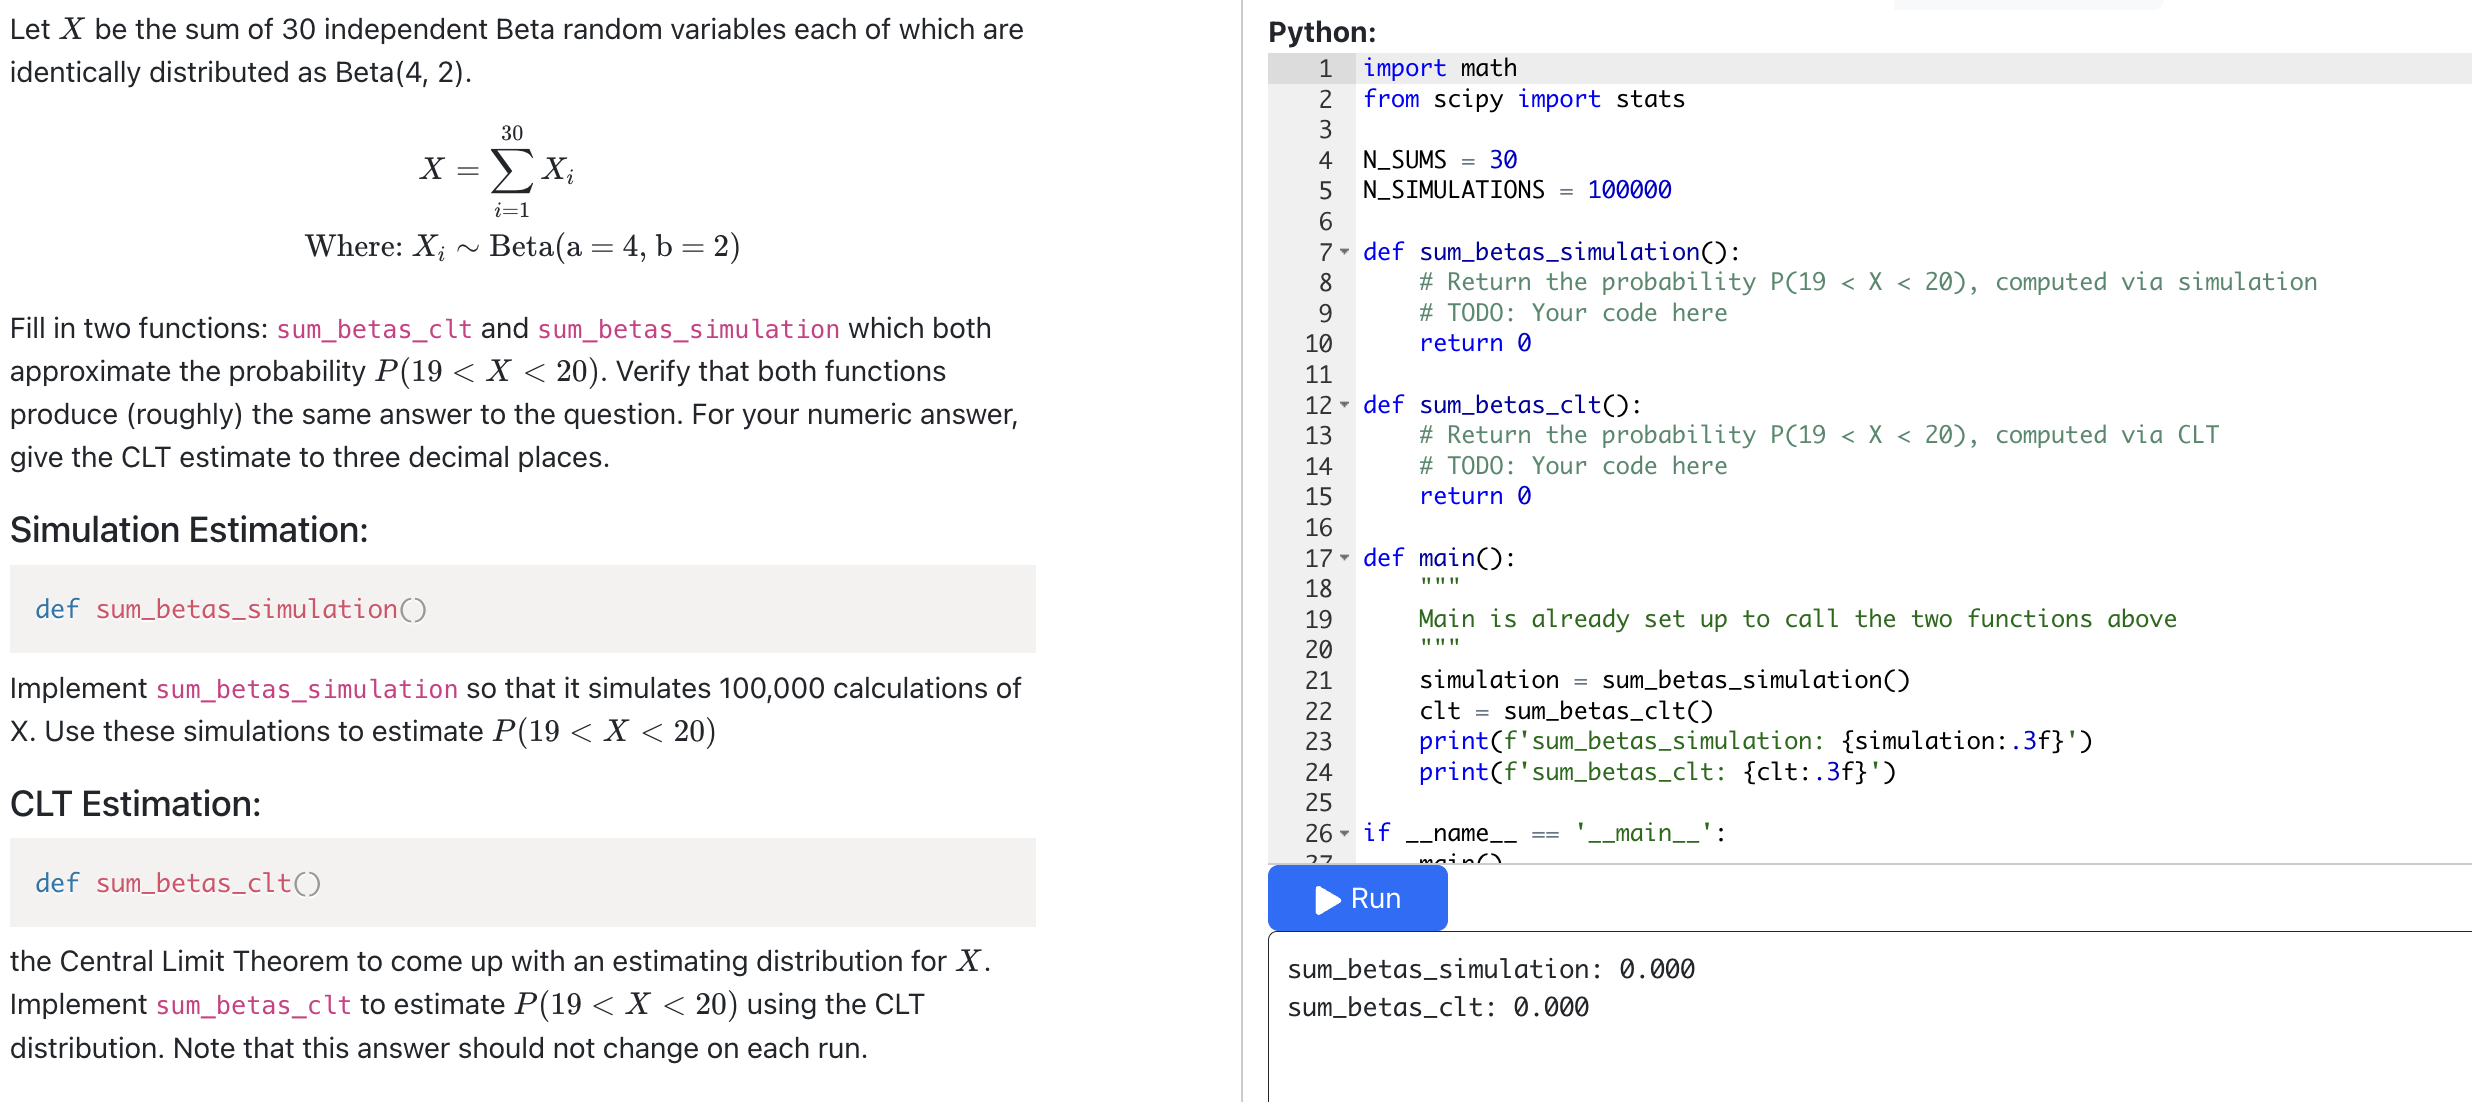The width and height of the screenshot is (2472, 1102).
Task: Click the Run play icon
Action: tap(1330, 898)
